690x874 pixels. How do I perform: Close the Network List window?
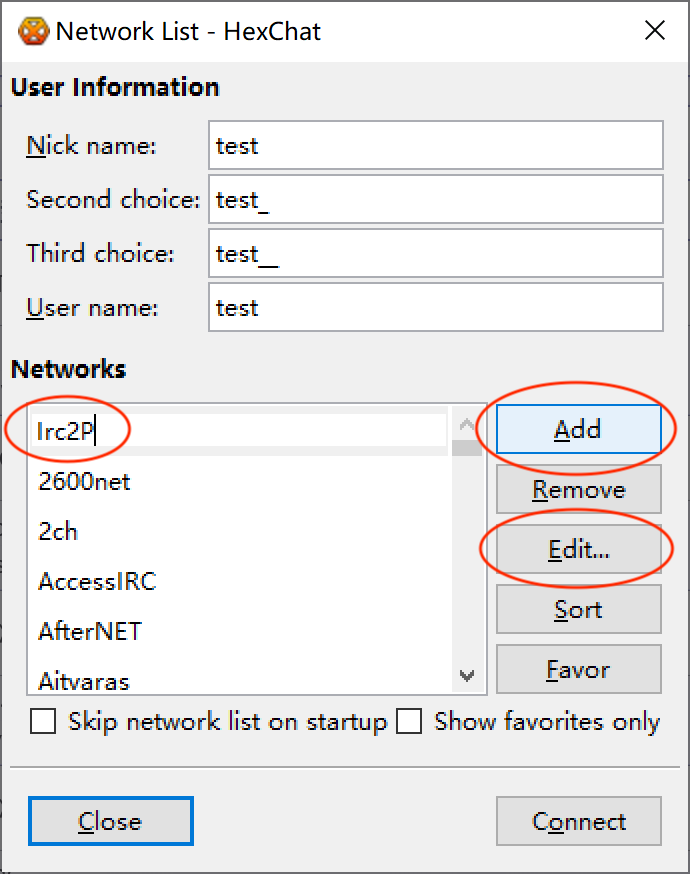pos(655,31)
